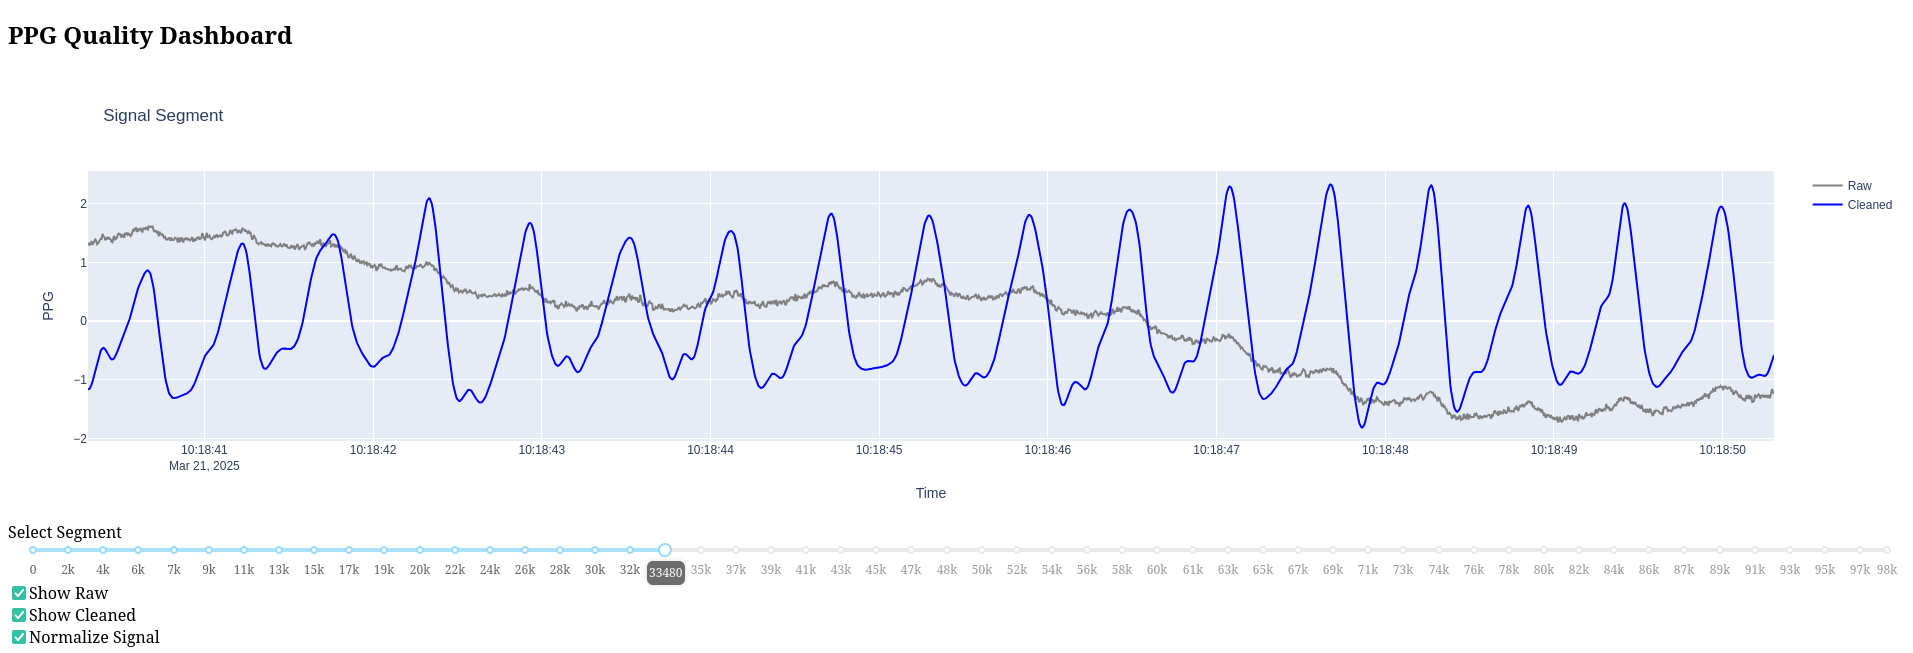Select the 98k mark on the slider
1913x653 pixels.
coord(1887,550)
